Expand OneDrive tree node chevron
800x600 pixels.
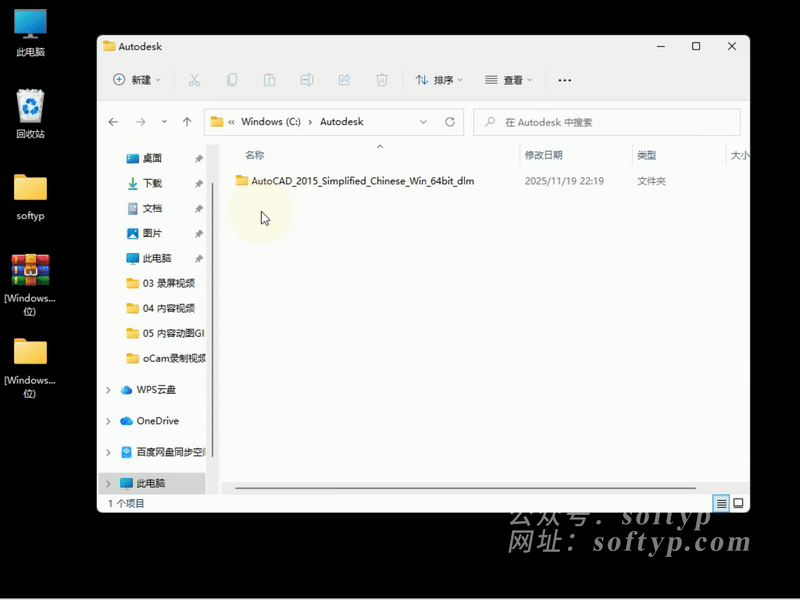108,421
